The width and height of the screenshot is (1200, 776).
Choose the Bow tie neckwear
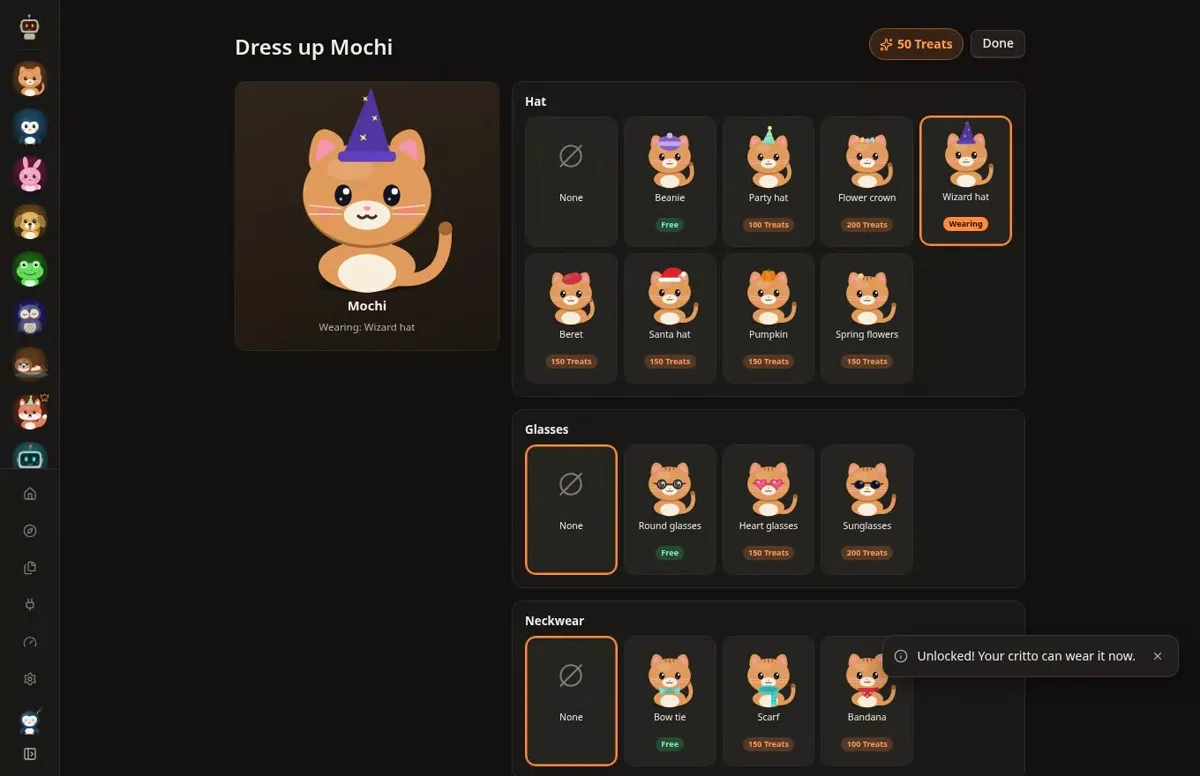[x=670, y=701]
